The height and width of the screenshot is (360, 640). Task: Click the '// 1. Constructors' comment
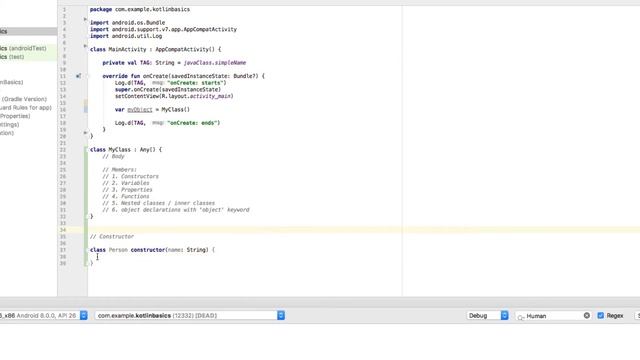(130, 176)
